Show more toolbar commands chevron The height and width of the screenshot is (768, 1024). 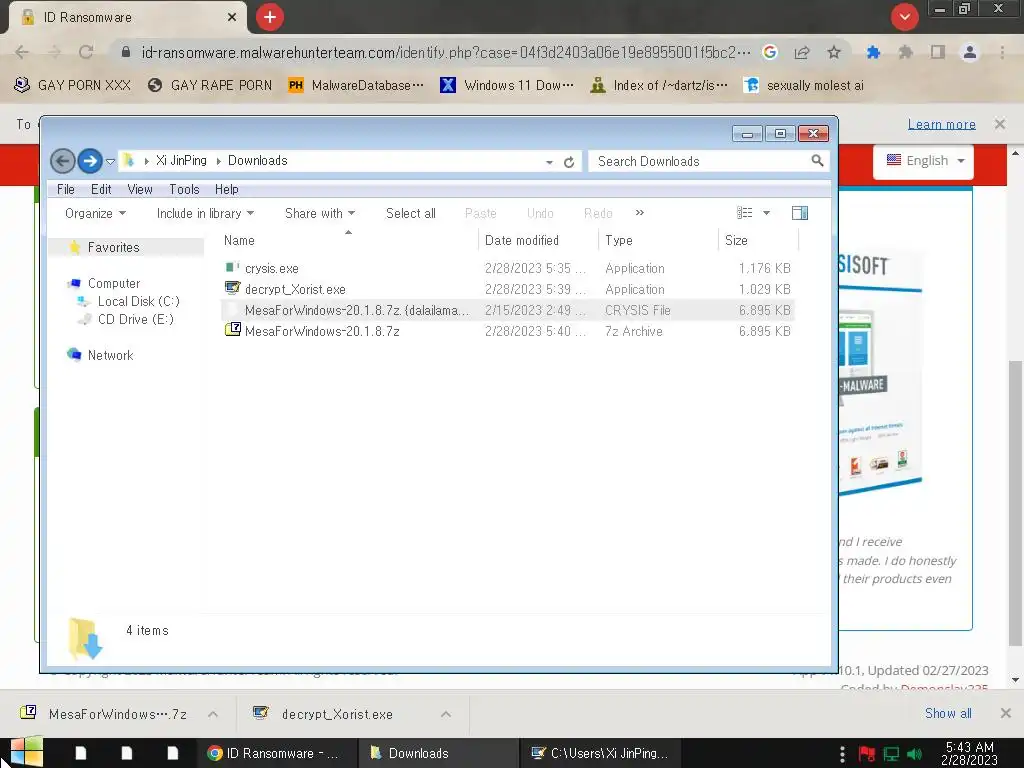pyautogui.click(x=640, y=213)
